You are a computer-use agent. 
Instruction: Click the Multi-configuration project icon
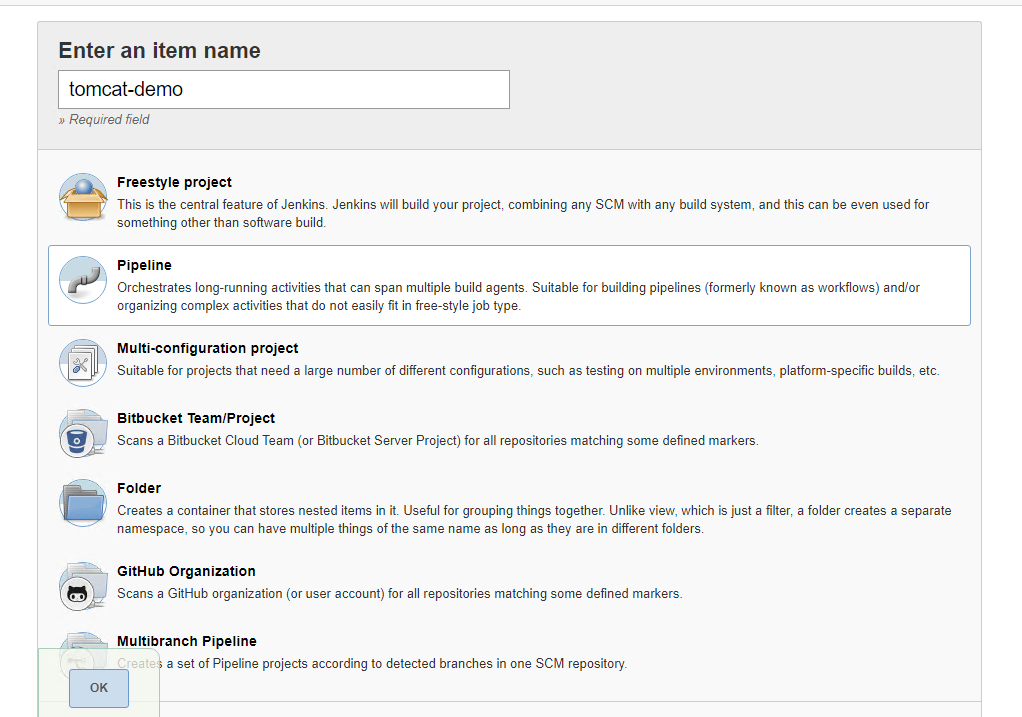(x=83, y=363)
